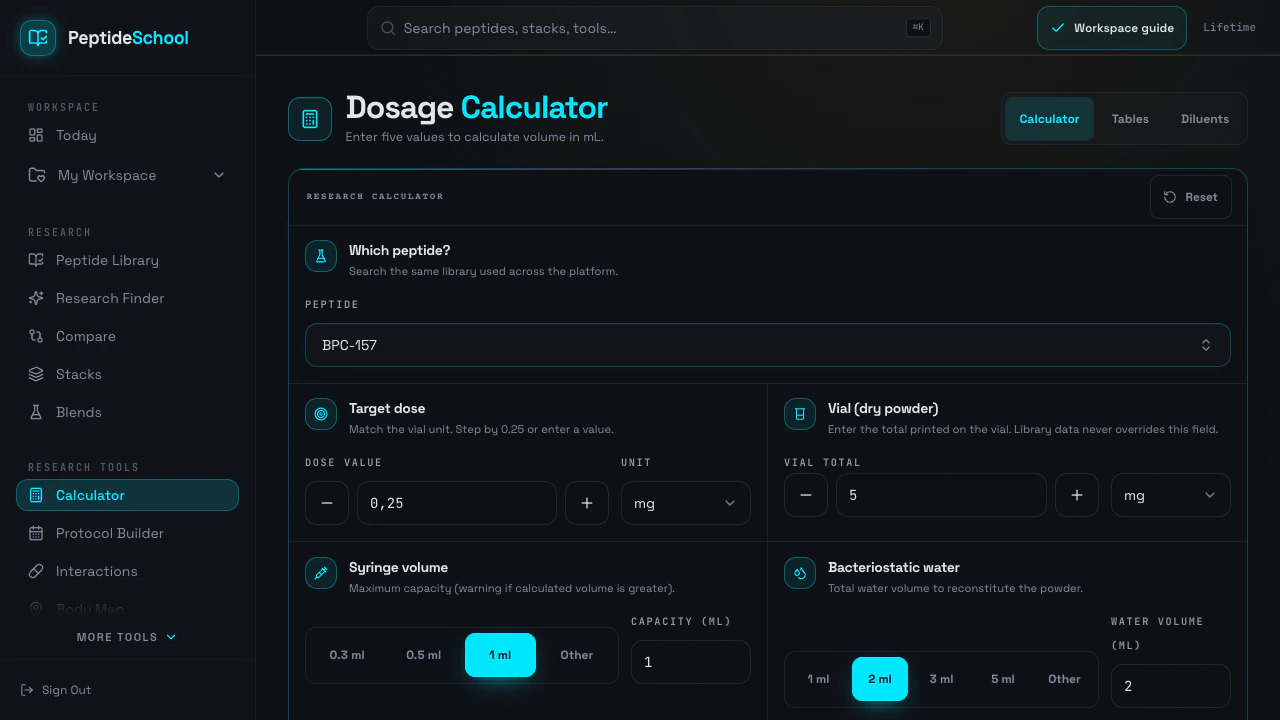Click the My Workspace folder icon
Screen dimensions: 1280x720
coord(37,175)
